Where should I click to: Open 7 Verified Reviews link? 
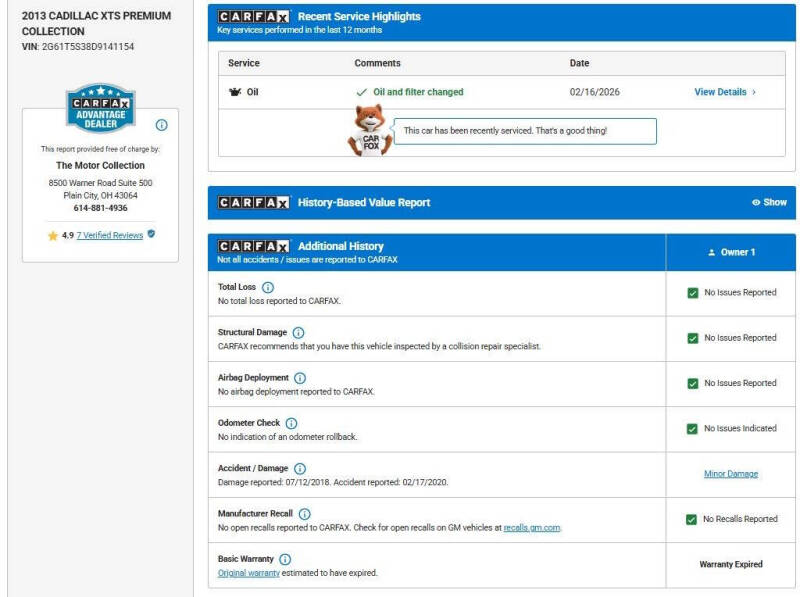click(x=110, y=235)
